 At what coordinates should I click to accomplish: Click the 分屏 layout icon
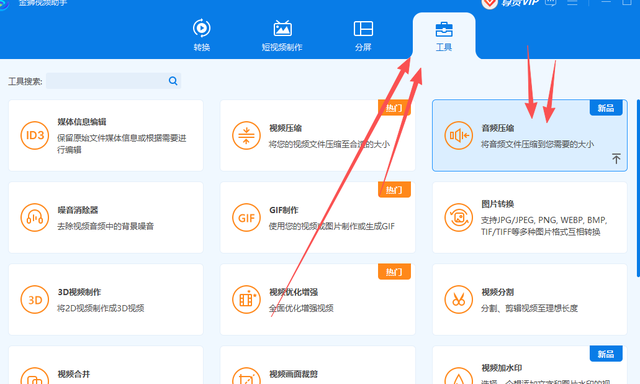click(x=363, y=29)
